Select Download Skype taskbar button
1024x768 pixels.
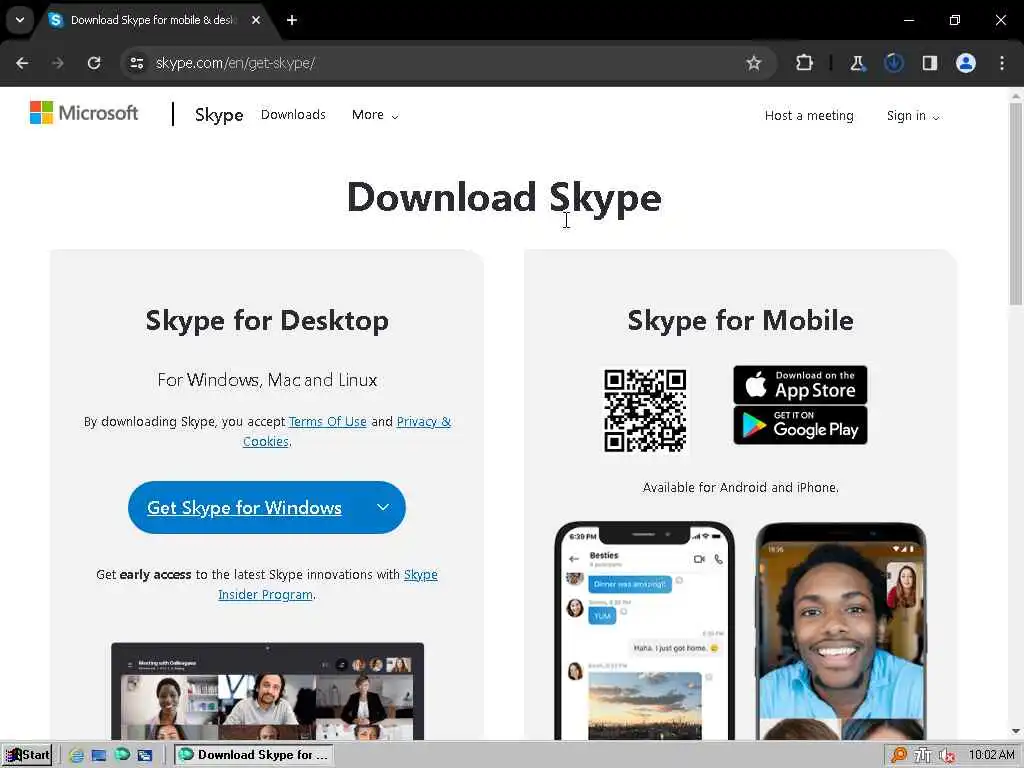tap(254, 755)
